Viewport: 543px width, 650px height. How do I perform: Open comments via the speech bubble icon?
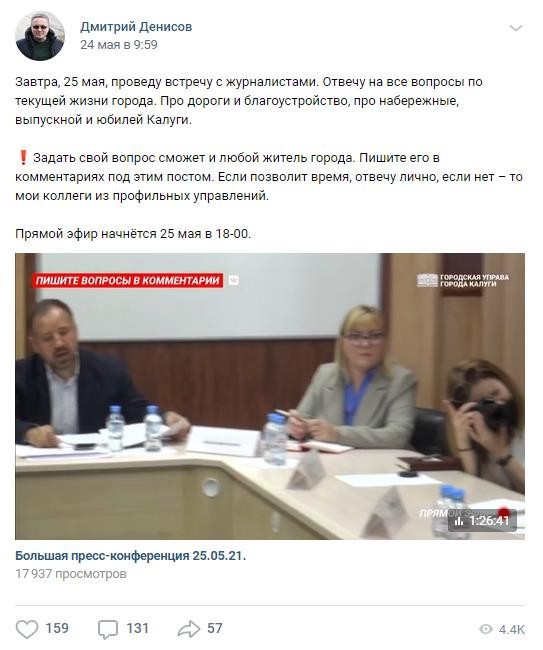pos(108,629)
